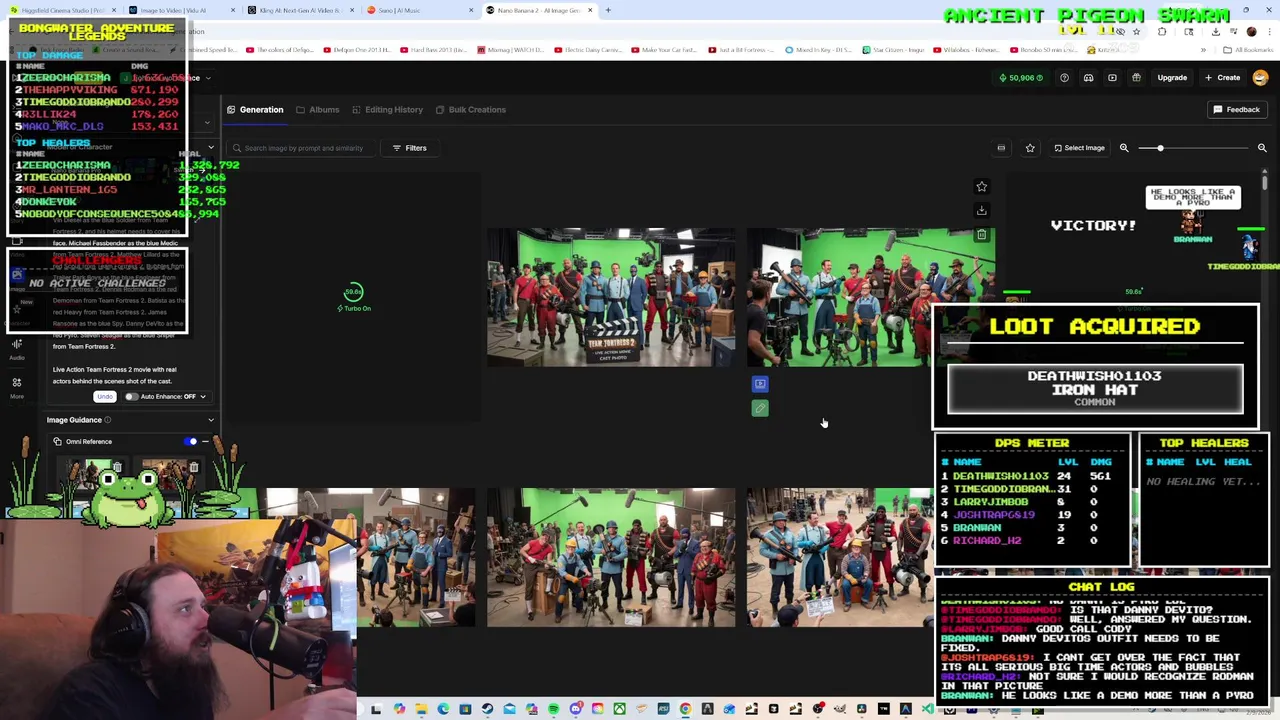Open Discord from the taskbar

tap(575, 709)
